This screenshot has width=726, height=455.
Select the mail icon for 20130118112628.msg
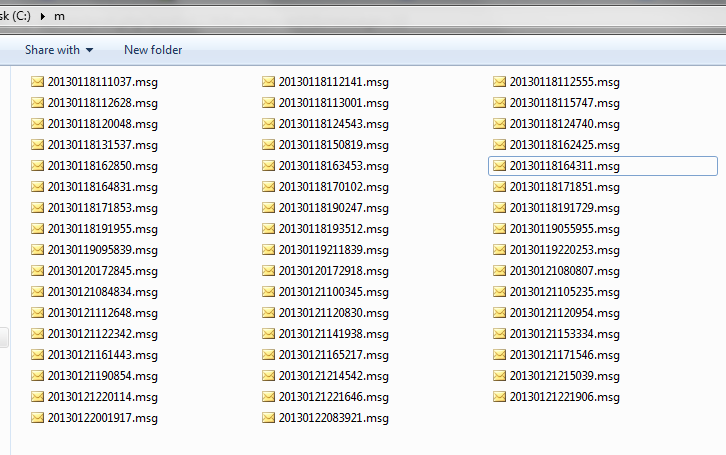pos(38,103)
